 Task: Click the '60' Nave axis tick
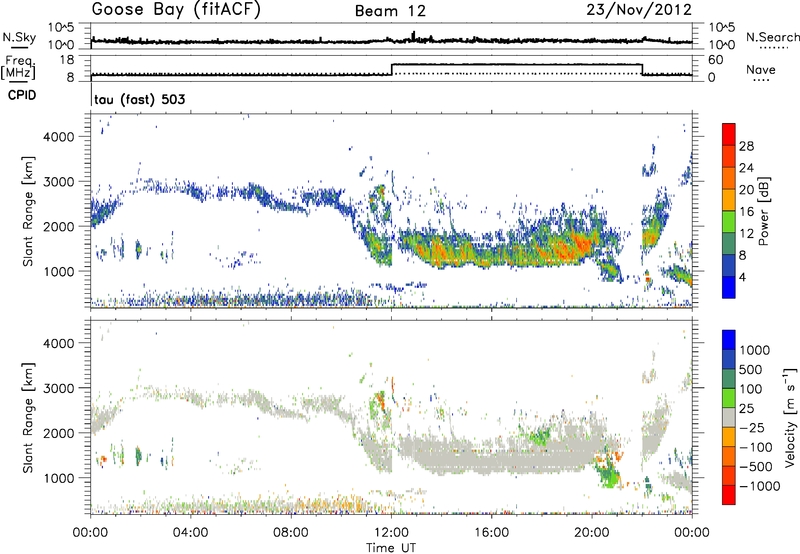715,60
